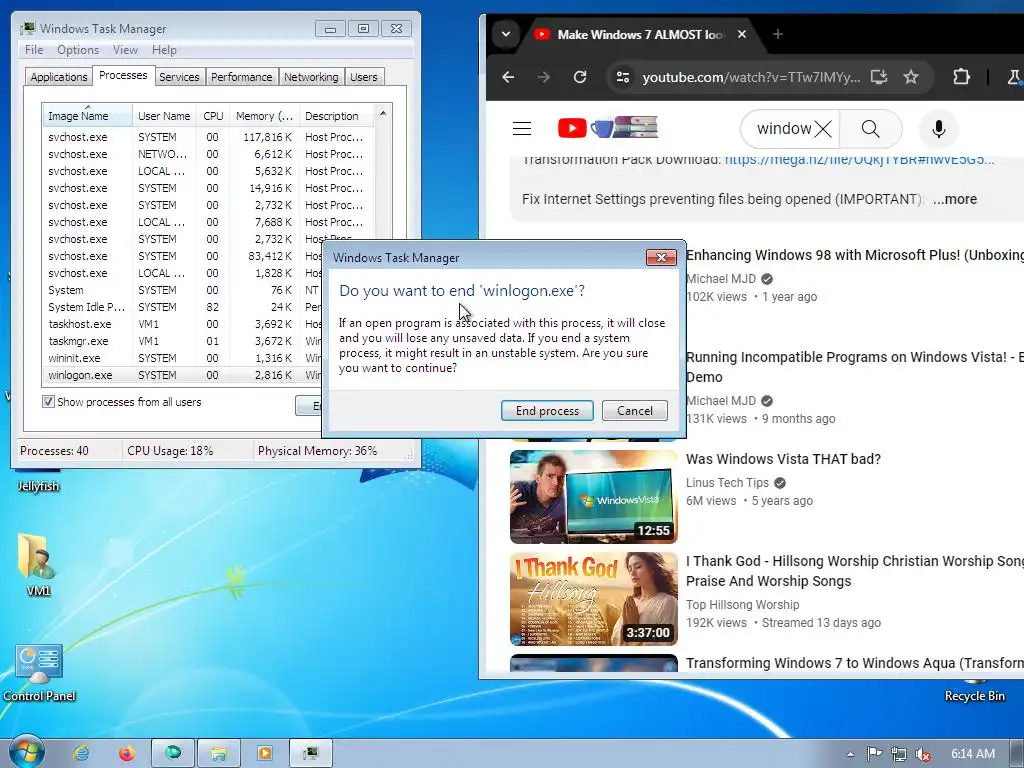Reload the YouTube page
This screenshot has width=1024, height=768.
579,77
